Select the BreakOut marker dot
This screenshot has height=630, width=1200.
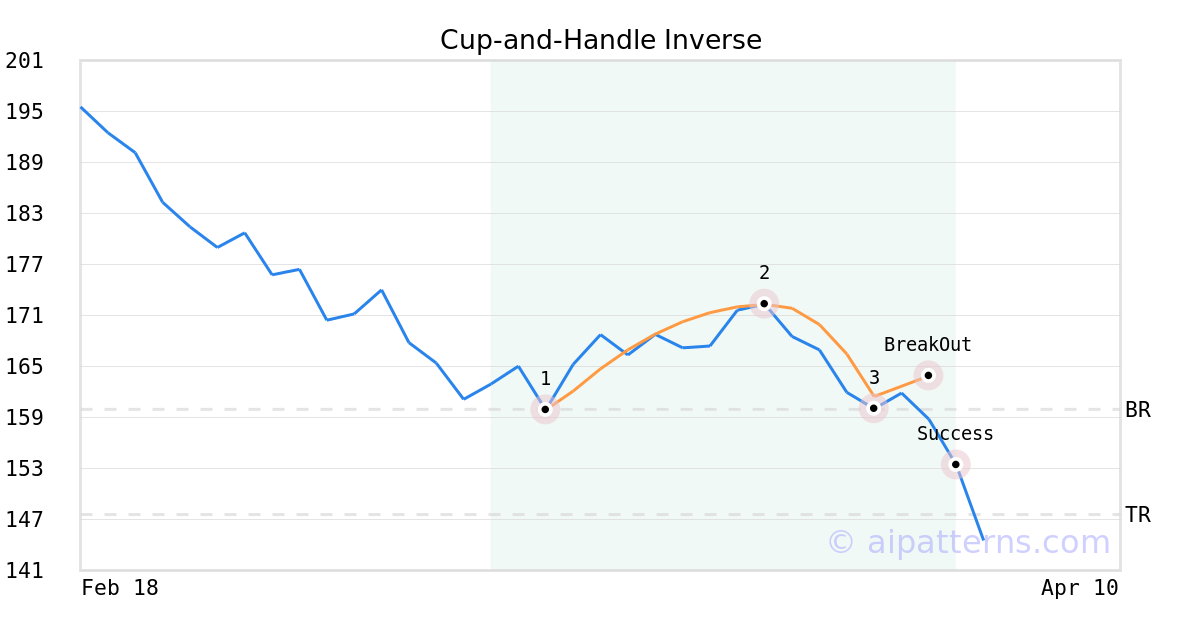click(928, 376)
